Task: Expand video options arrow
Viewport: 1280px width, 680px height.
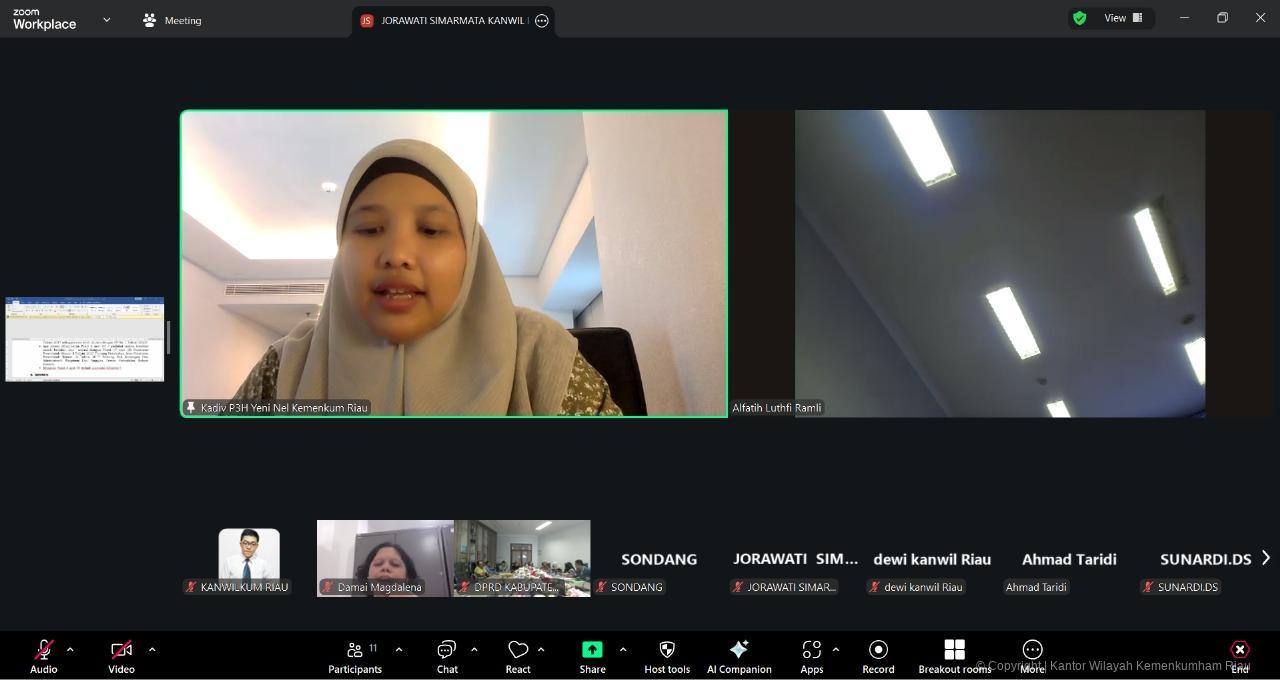Action: tap(152, 650)
